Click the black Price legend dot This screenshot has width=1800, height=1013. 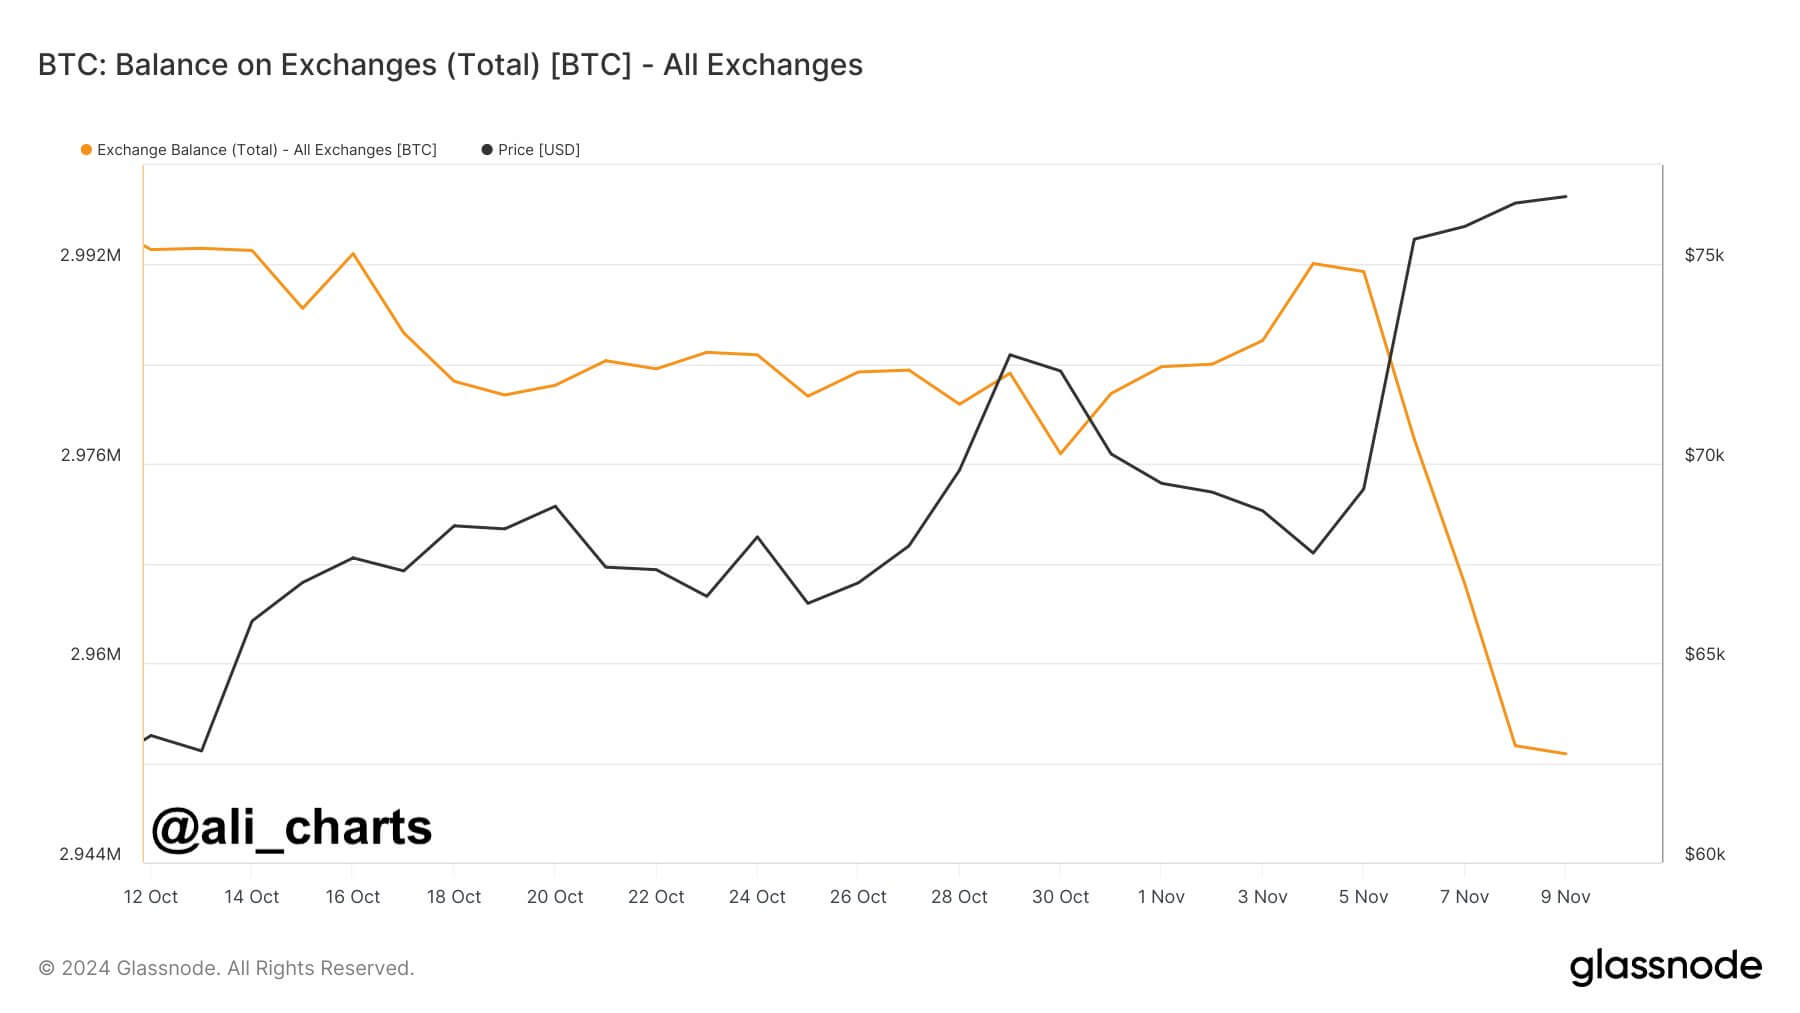[x=487, y=150]
